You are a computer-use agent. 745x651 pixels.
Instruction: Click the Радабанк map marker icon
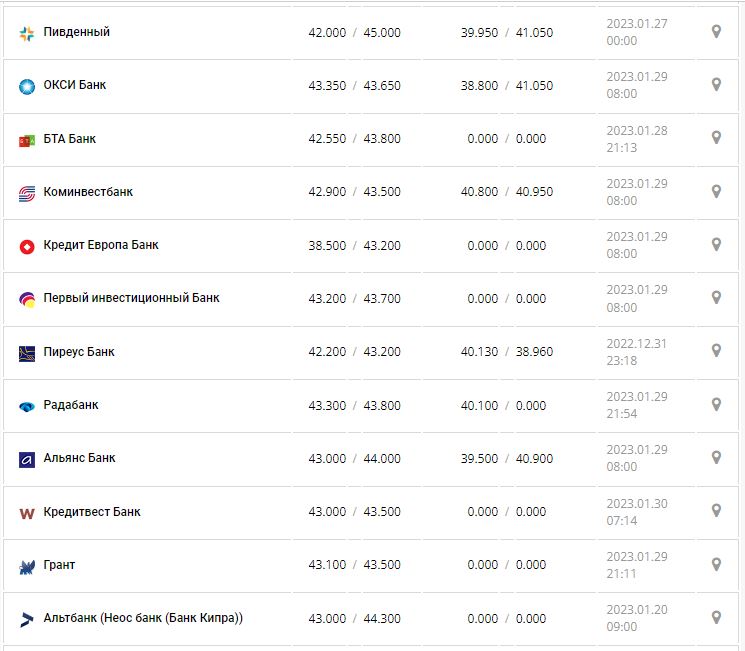[716, 405]
